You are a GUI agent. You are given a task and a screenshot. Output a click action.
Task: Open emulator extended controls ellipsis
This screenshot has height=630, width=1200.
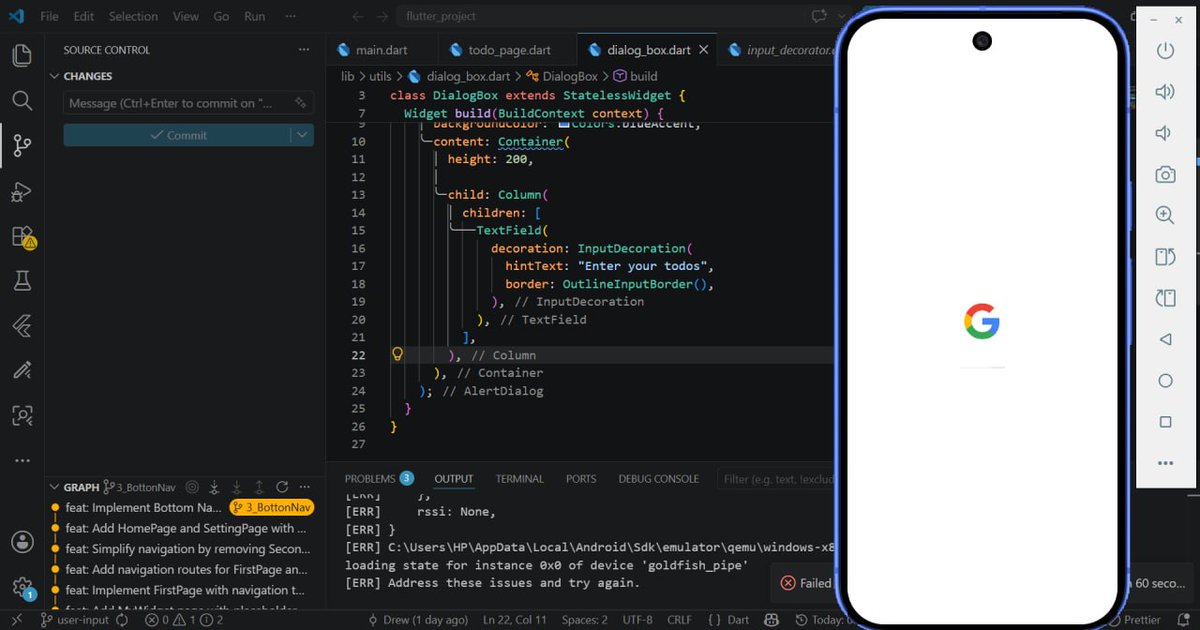[1165, 463]
